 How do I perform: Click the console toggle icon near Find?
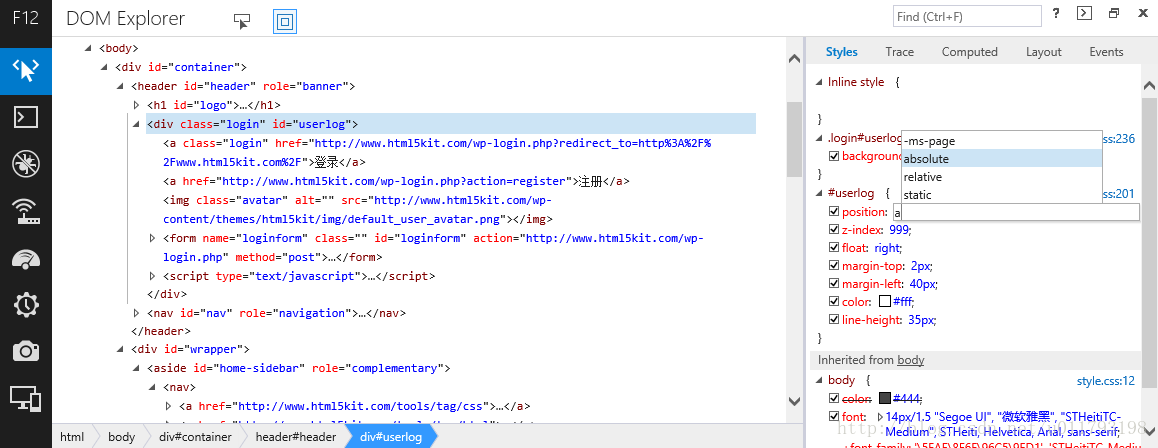coord(1084,13)
